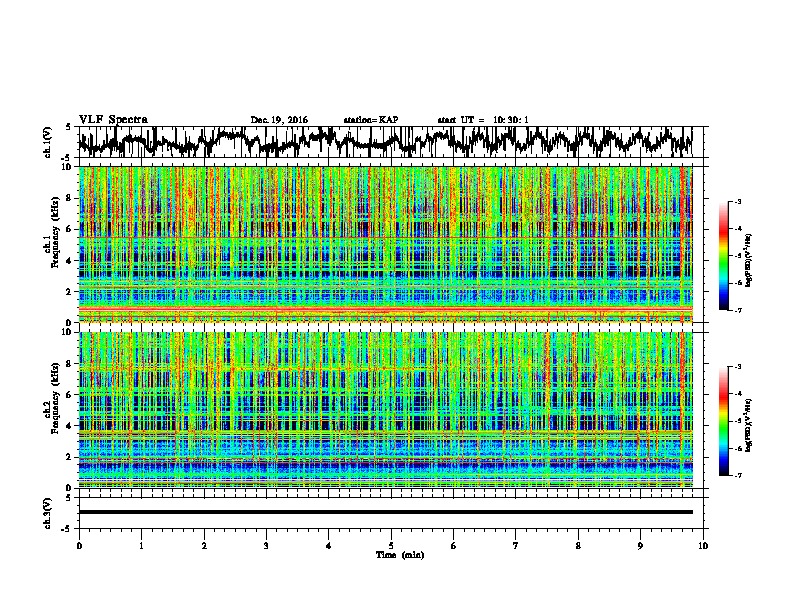This screenshot has width=792, height=612.
Task: Click the "ch.3(V)" axis label
Action: click(48, 513)
